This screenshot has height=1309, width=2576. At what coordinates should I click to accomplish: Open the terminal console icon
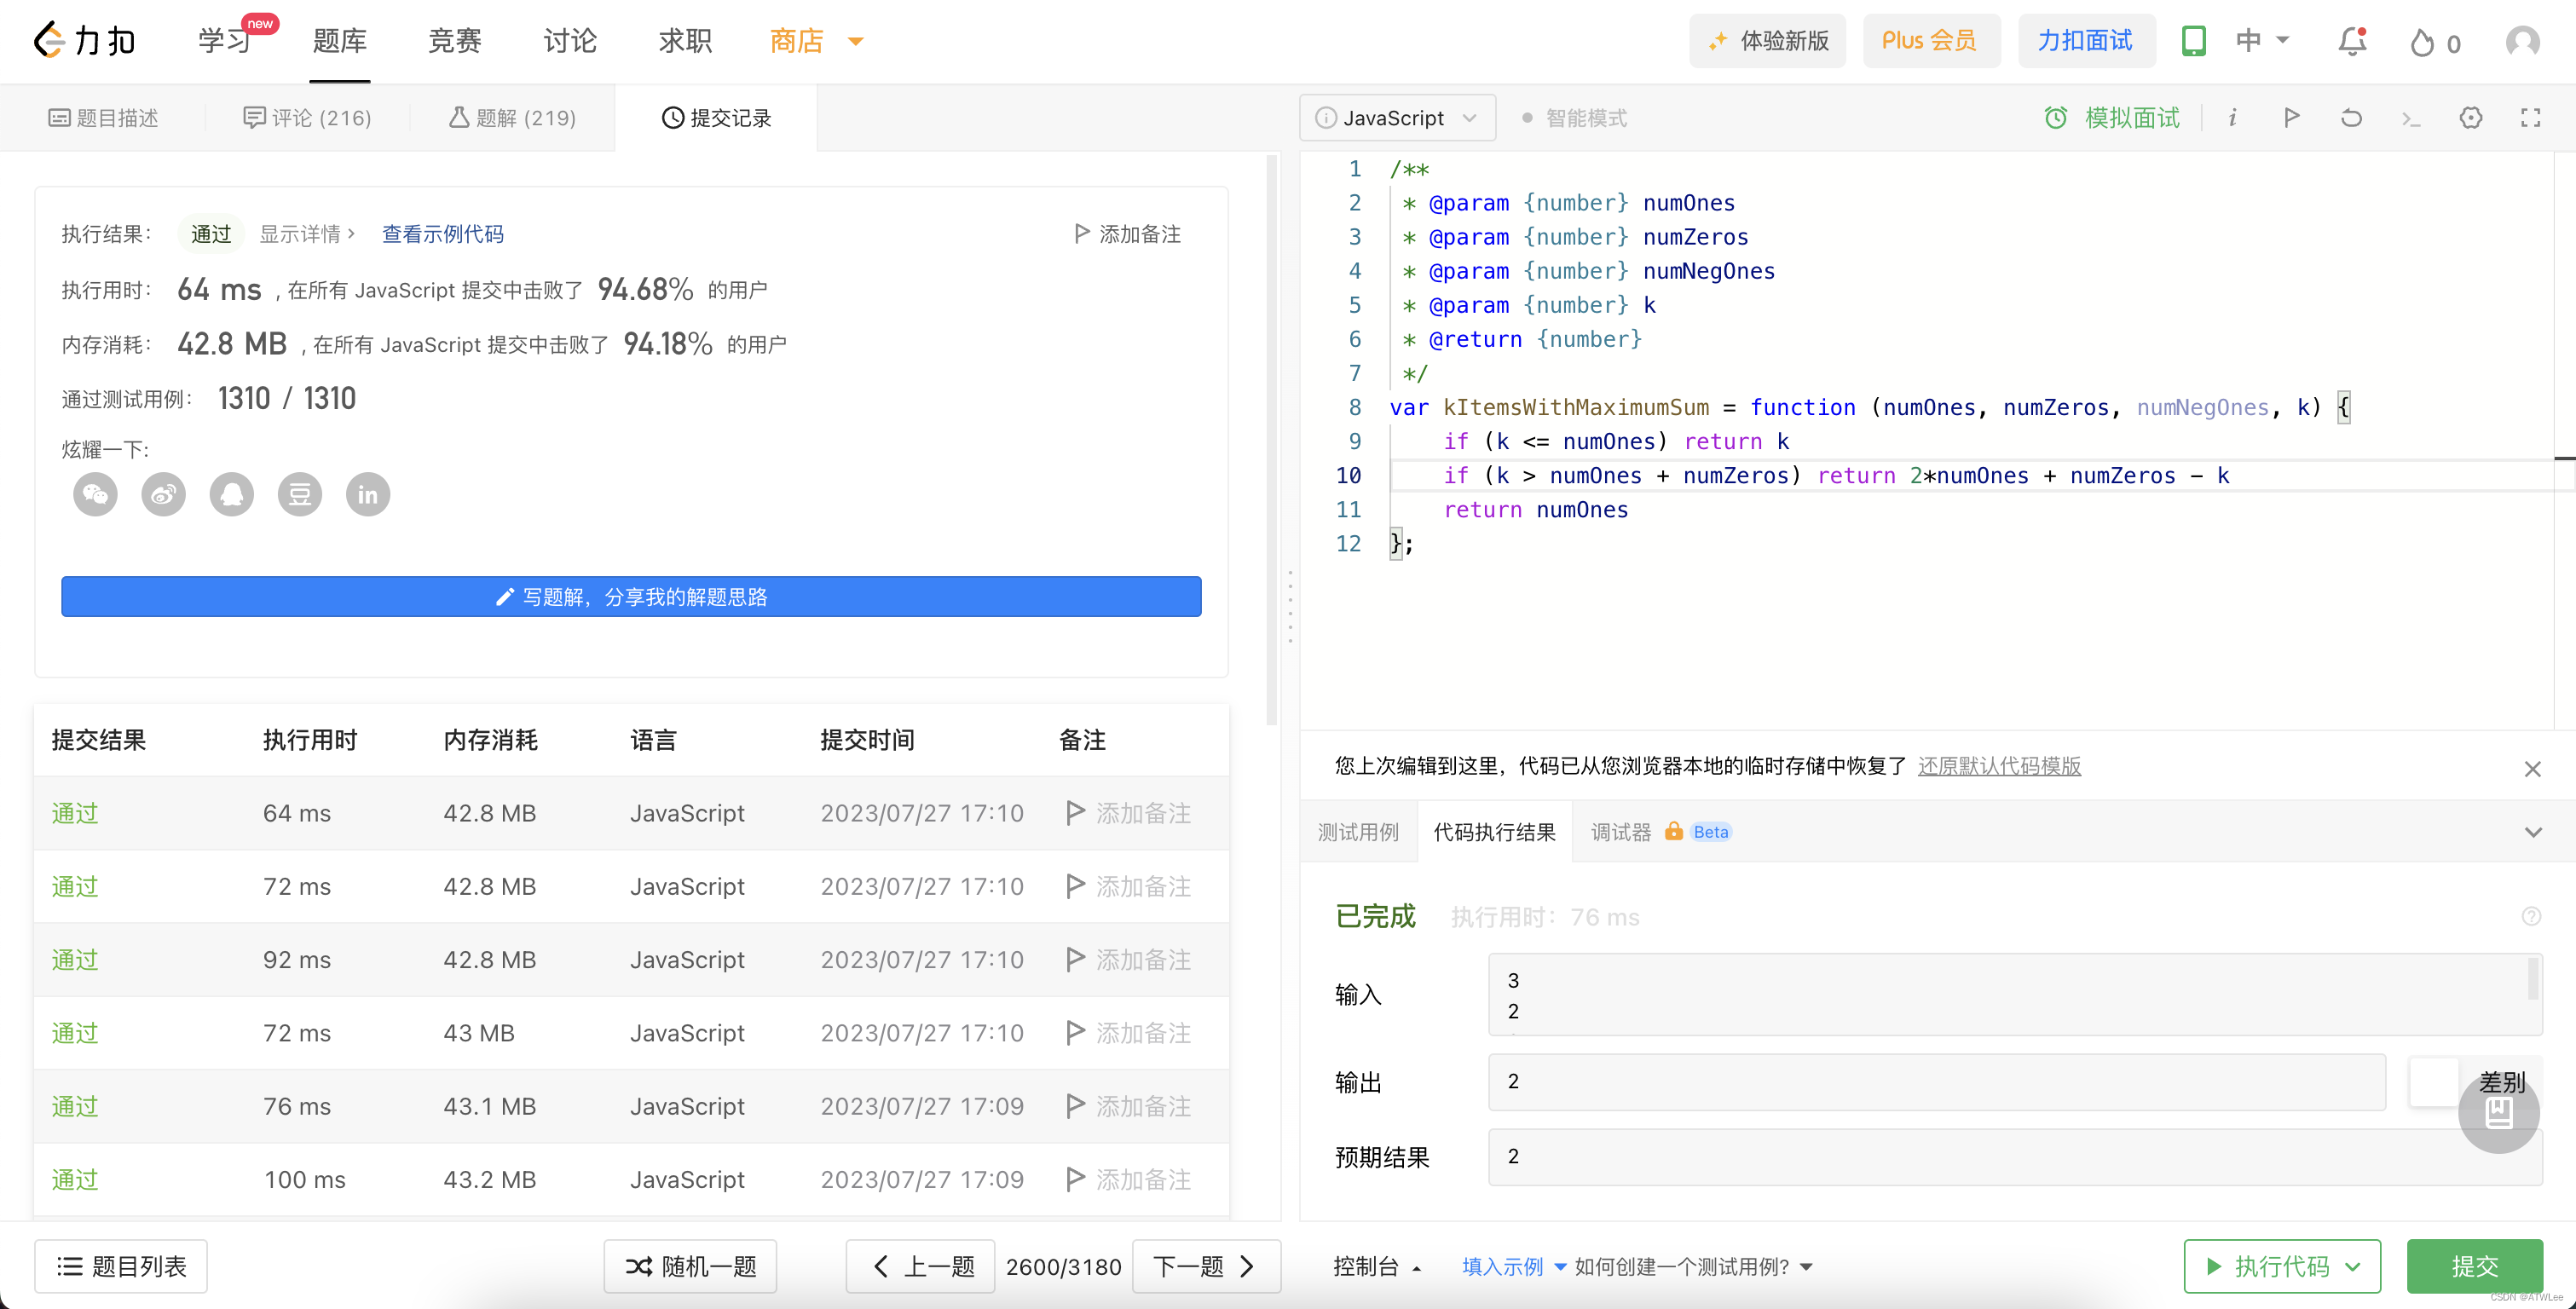pyautogui.click(x=2411, y=119)
